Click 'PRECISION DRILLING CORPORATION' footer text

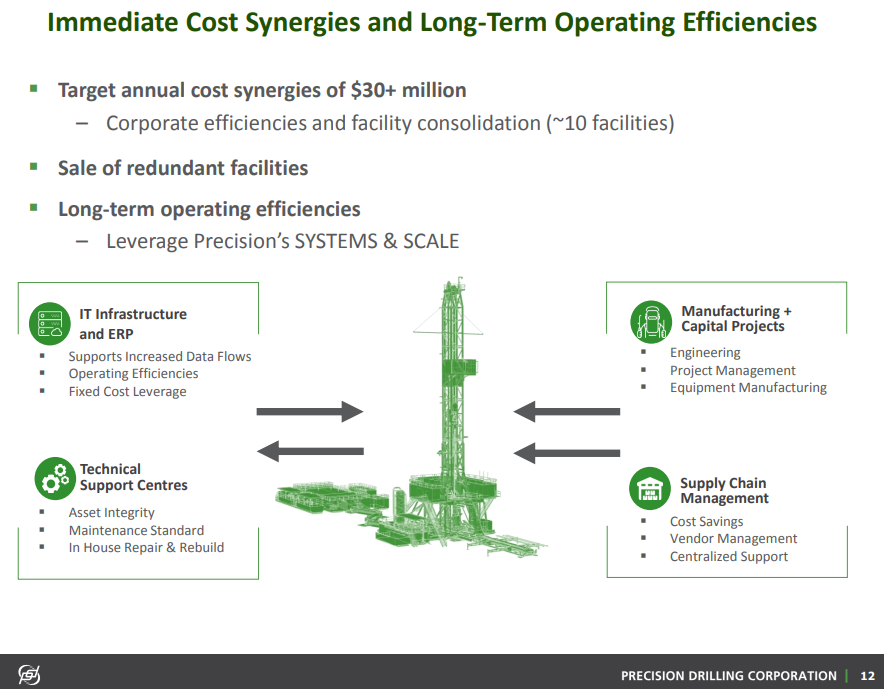click(x=728, y=675)
